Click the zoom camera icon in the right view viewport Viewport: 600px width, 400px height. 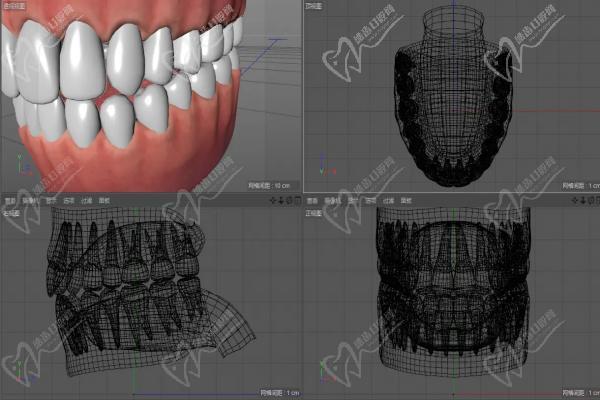[x=279, y=200]
